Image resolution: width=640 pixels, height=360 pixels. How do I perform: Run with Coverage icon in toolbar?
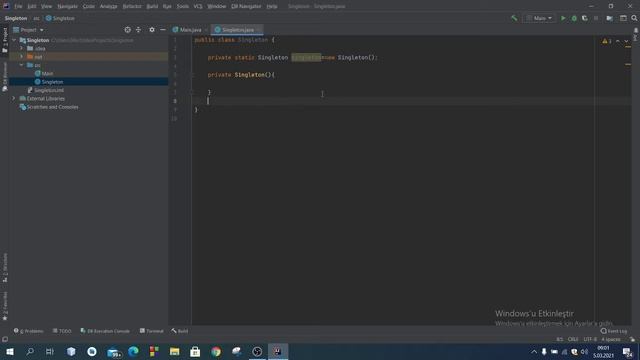coord(584,18)
